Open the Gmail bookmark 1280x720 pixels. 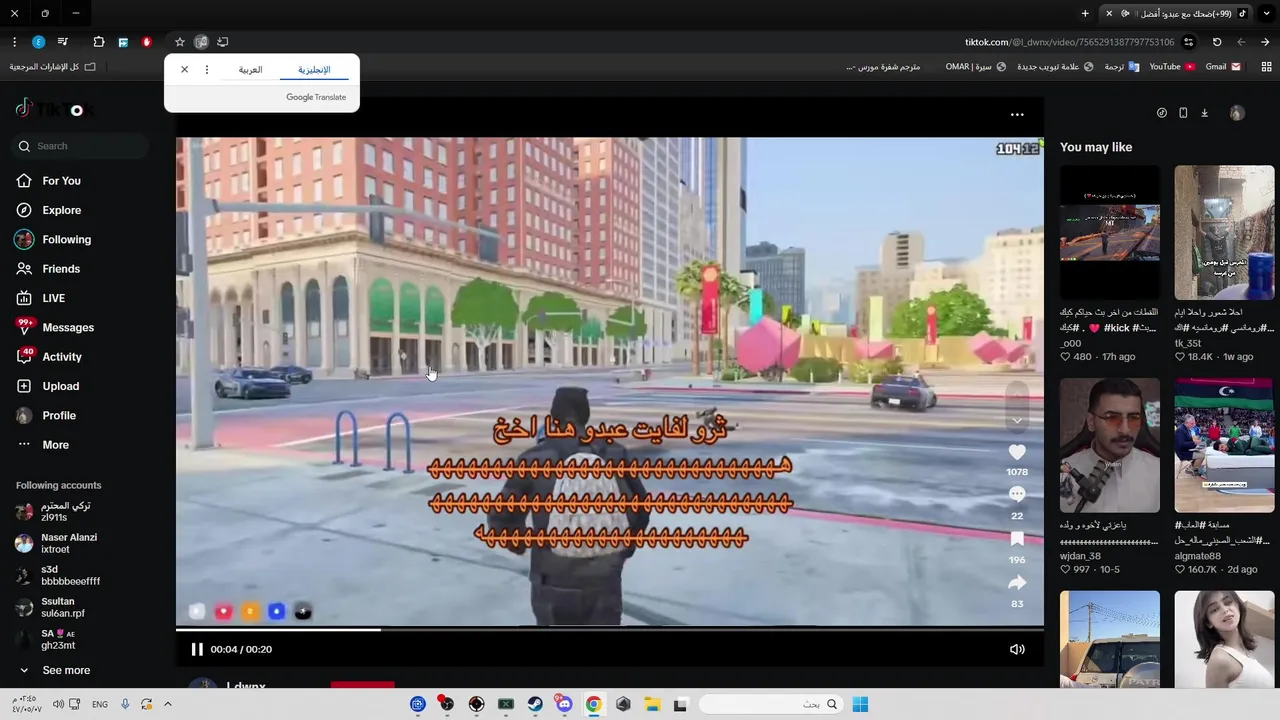pyautogui.click(x=1223, y=66)
